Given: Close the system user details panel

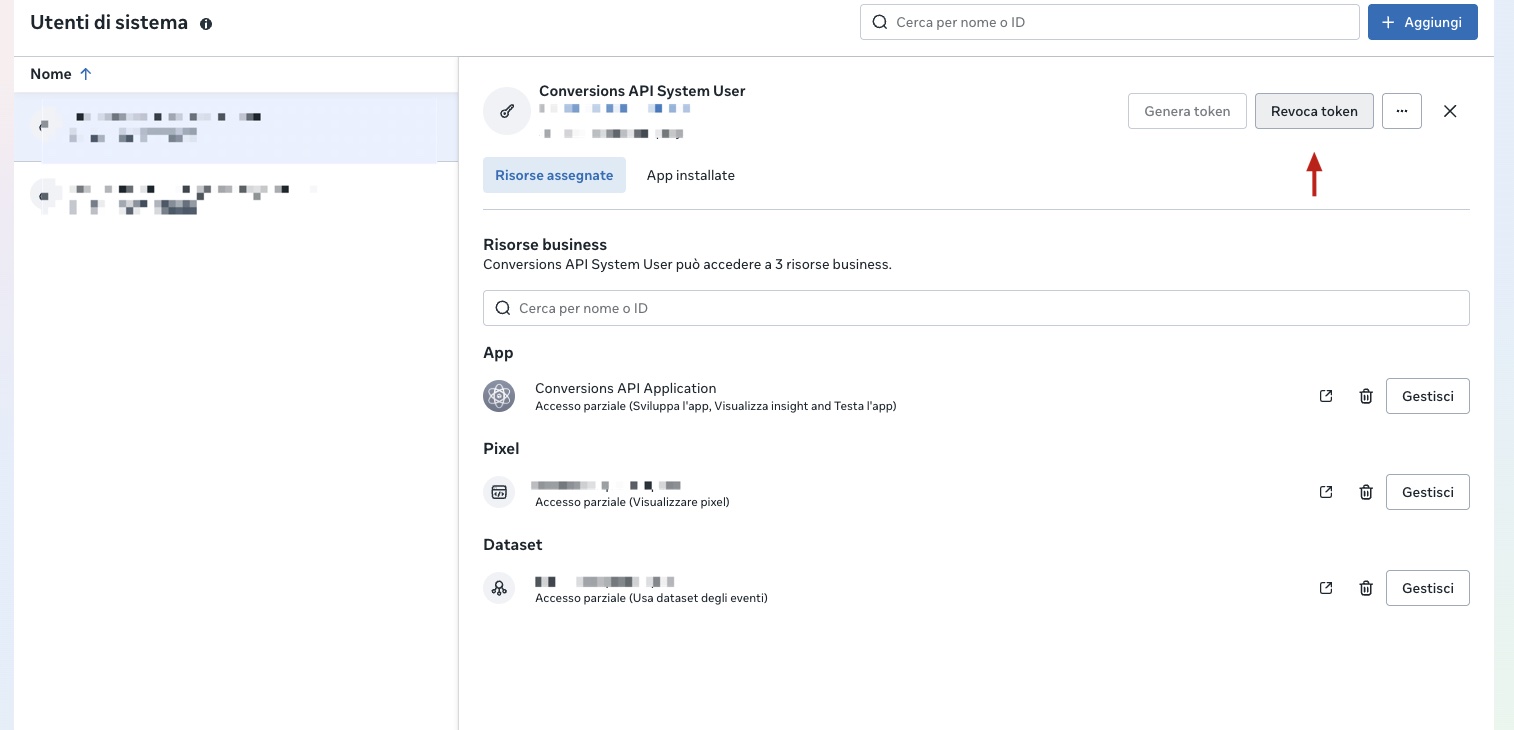Looking at the screenshot, I should pos(1450,111).
